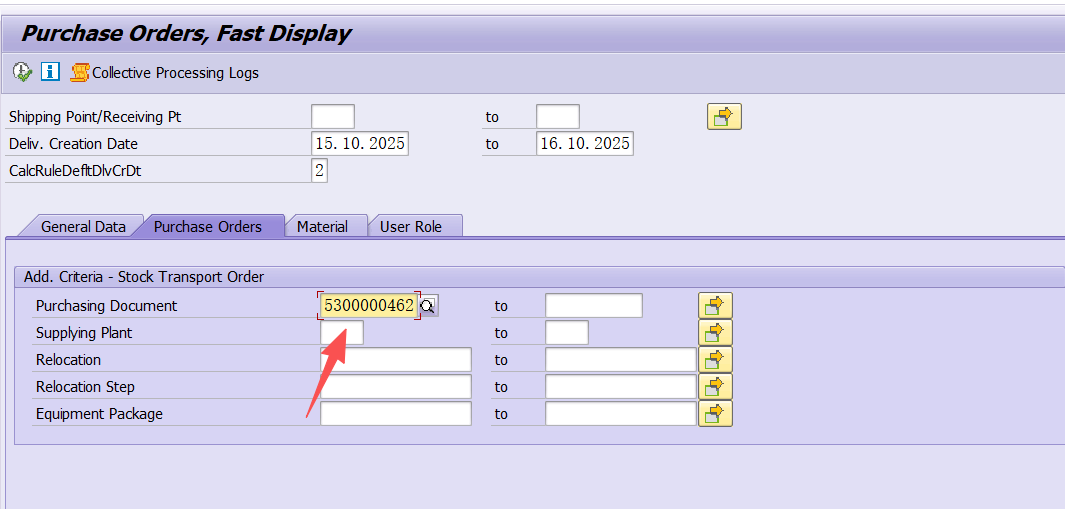1065x509 pixels.
Task: Click the Deliv. Creation Date to field
Action: click(x=585, y=144)
